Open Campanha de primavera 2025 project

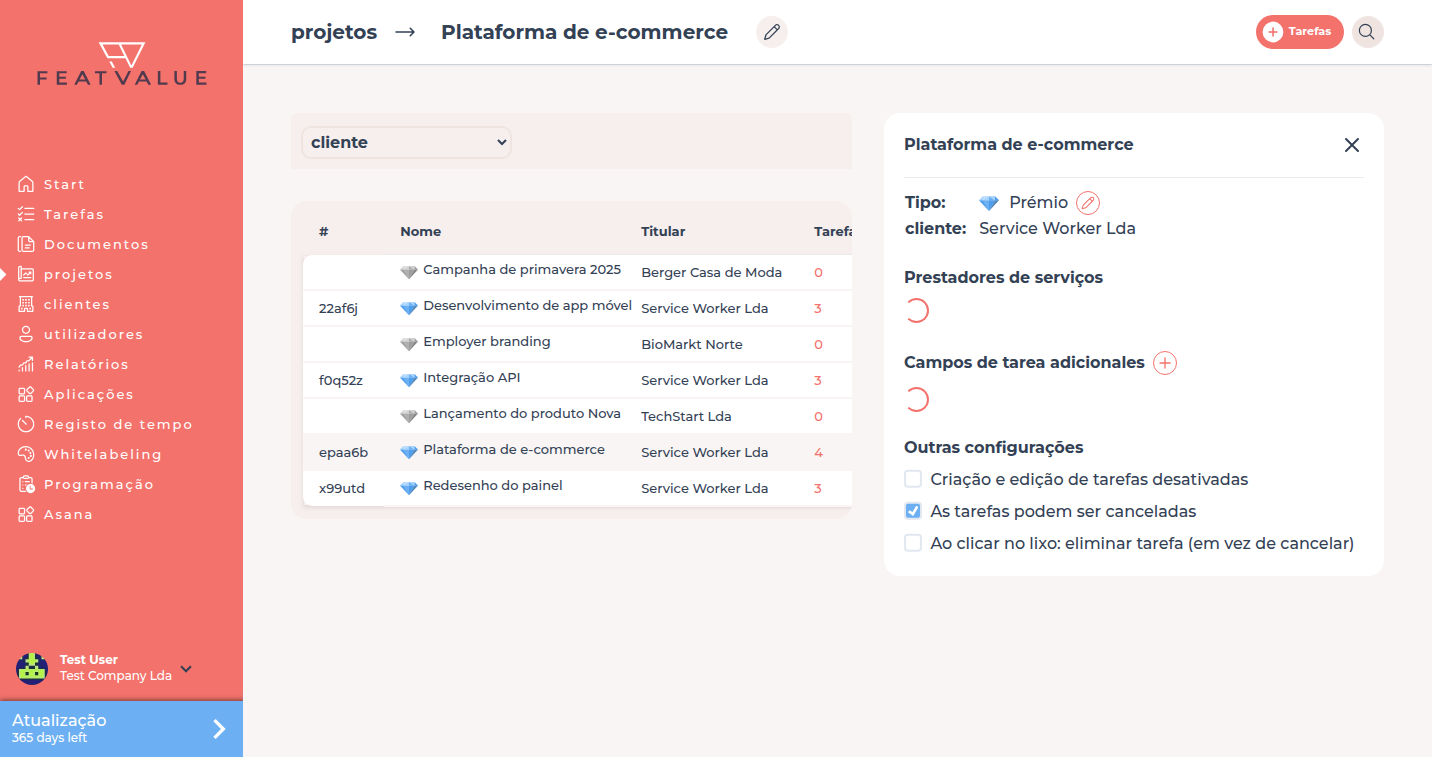(x=522, y=270)
